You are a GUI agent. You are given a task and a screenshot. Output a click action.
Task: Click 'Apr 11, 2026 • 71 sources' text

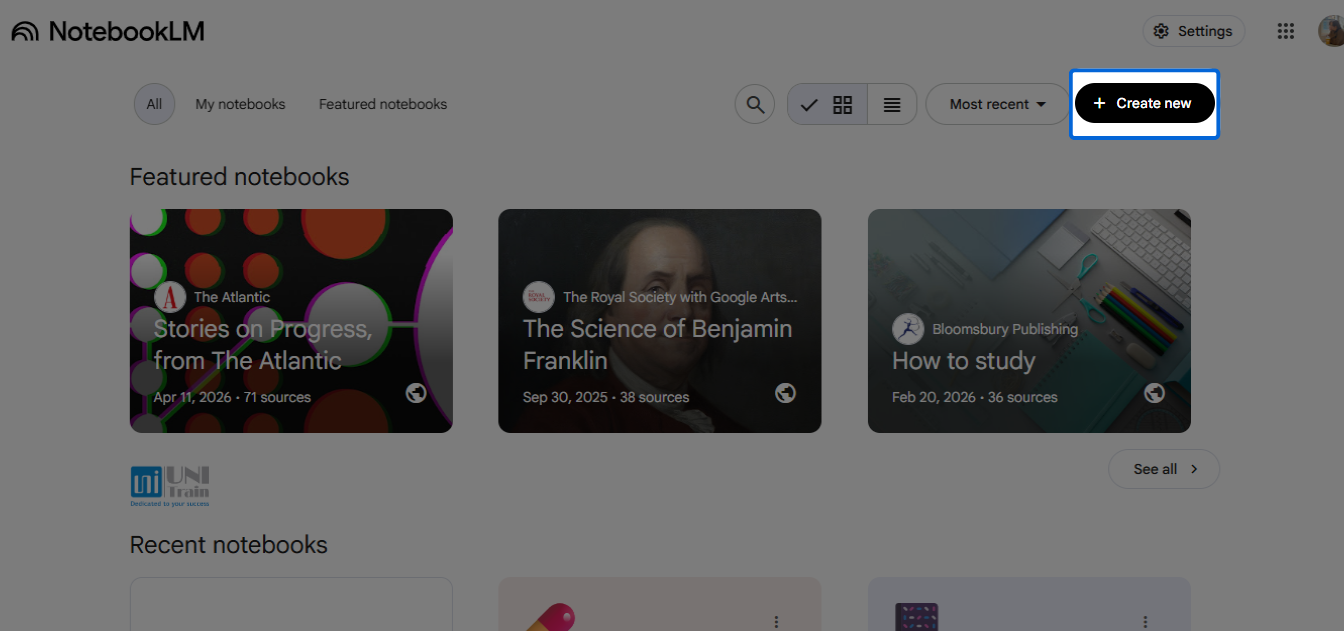pos(232,397)
